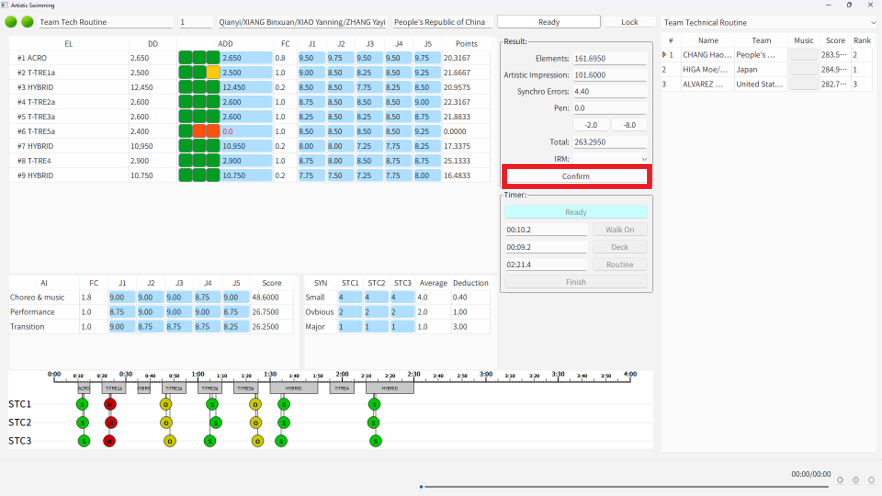882x496 pixels.
Task: Click the STC1 value 4 in Small row
Action: [349, 297]
